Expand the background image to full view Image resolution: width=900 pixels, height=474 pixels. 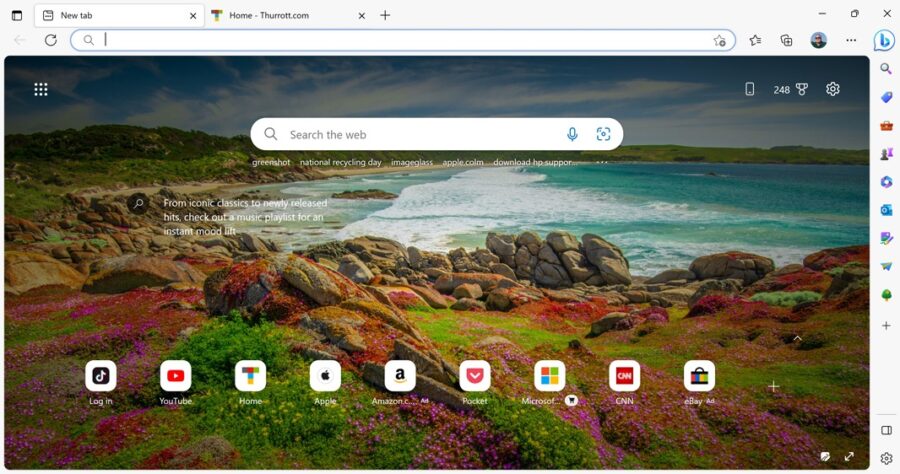pos(849,456)
